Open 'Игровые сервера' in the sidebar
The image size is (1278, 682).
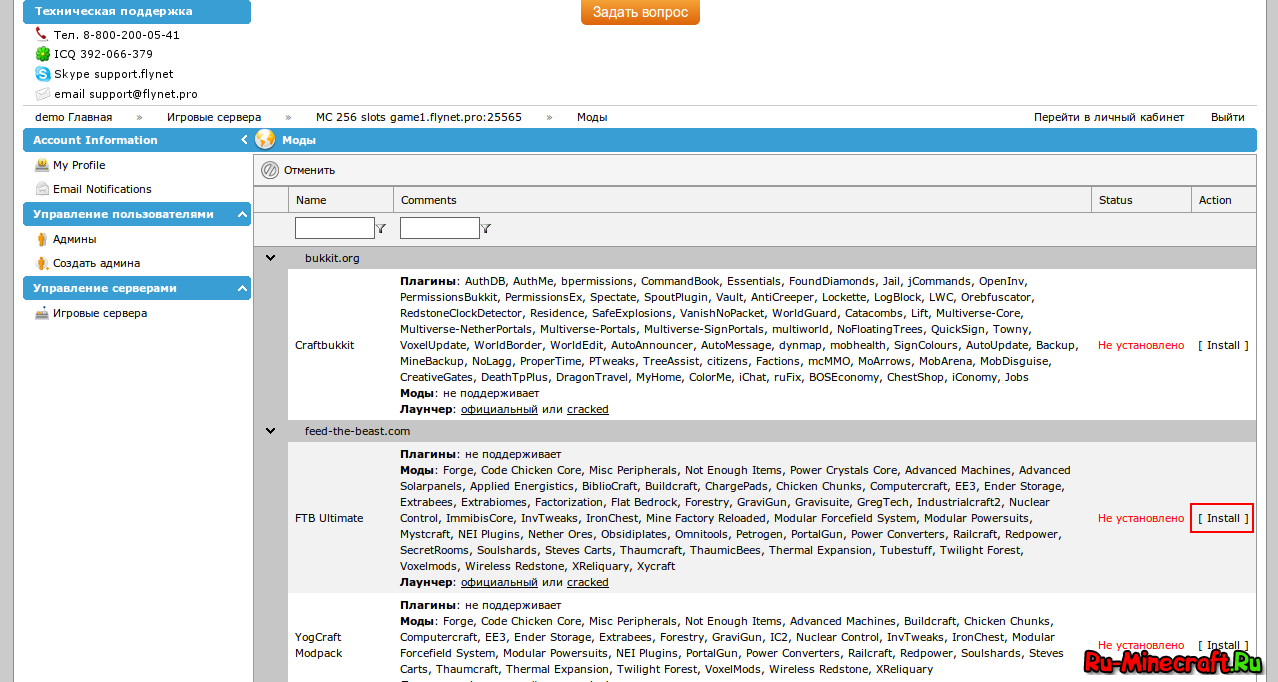100,313
